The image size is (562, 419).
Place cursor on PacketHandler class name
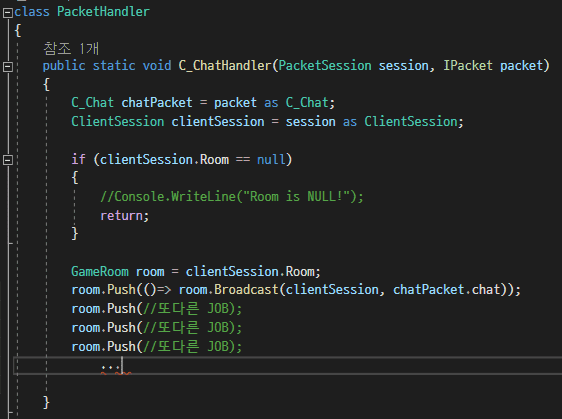tap(103, 11)
